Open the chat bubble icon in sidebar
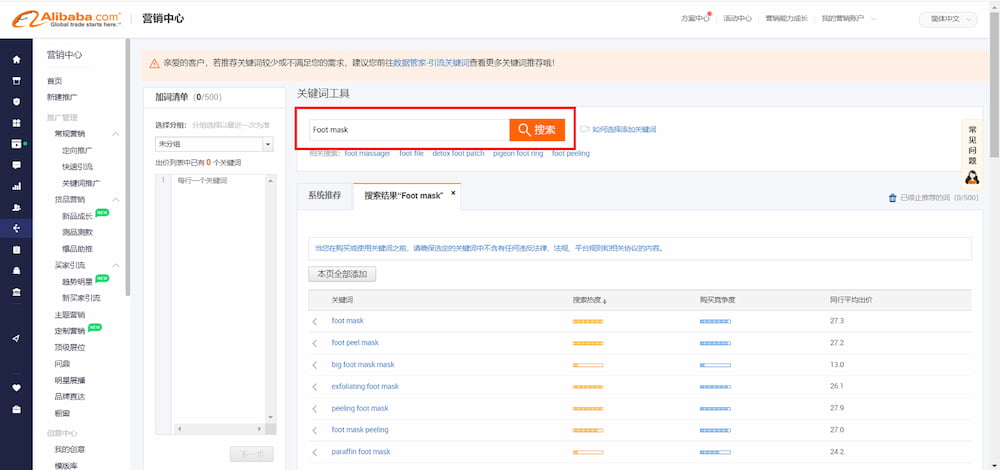The height and width of the screenshot is (470, 1000). click(x=17, y=165)
